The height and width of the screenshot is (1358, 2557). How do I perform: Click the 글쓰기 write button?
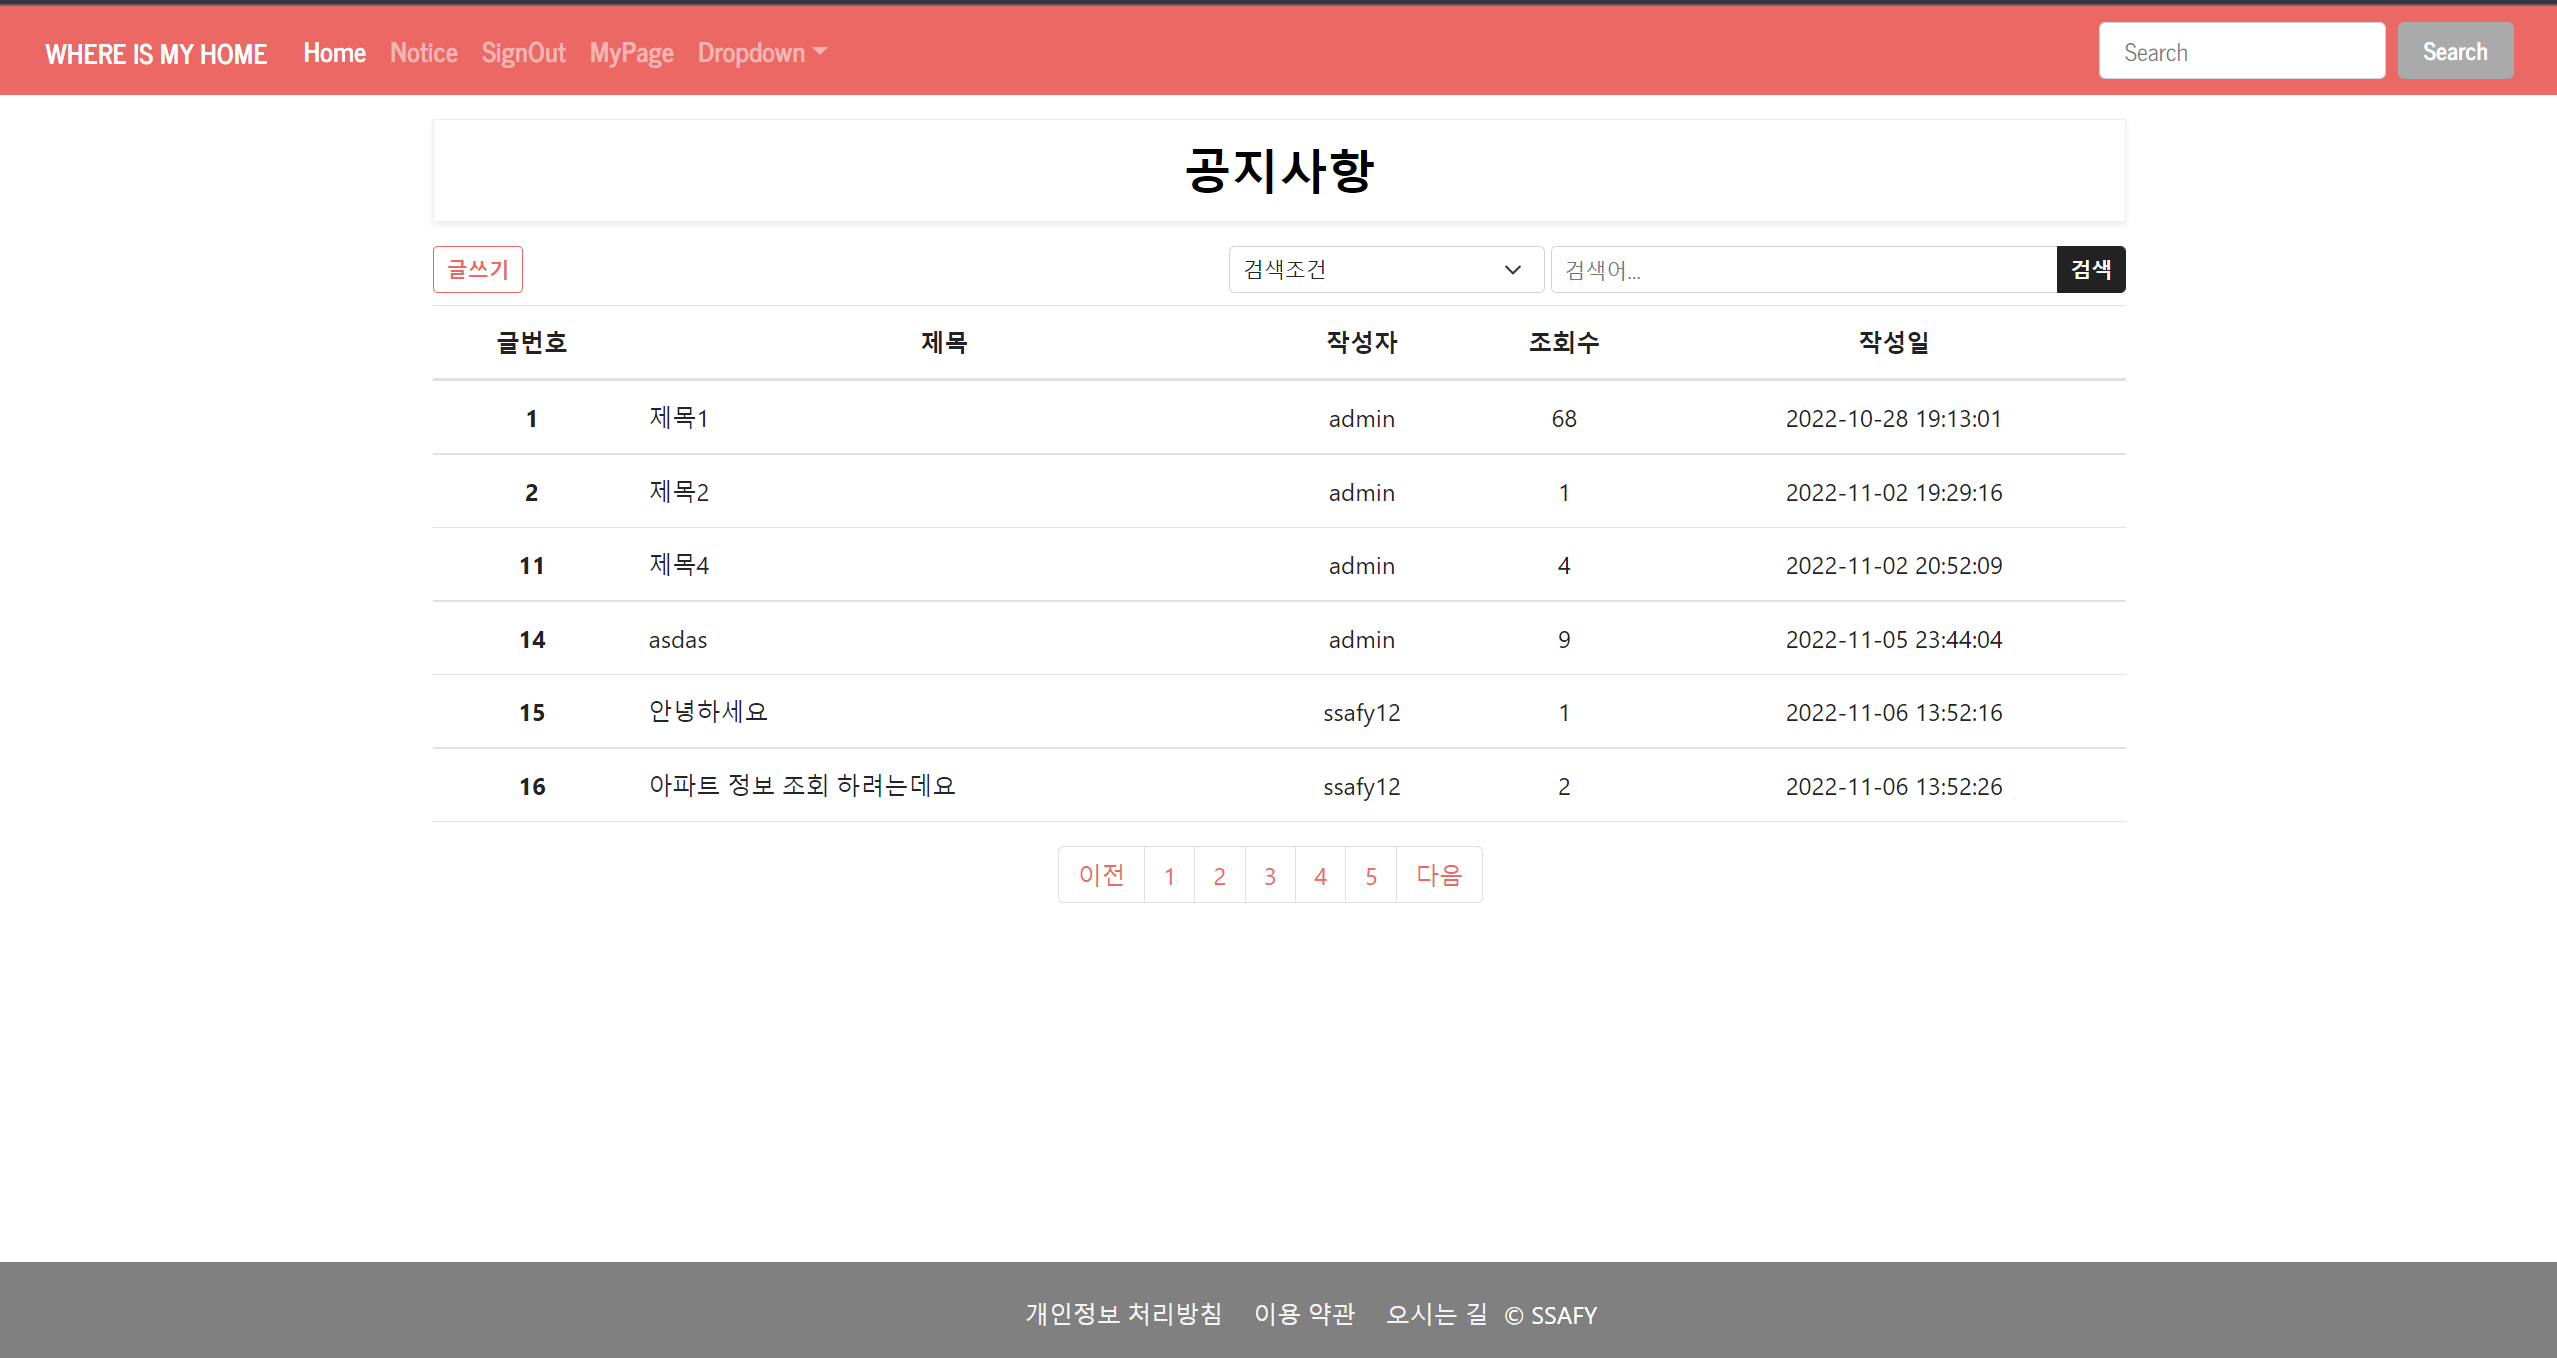pyautogui.click(x=477, y=270)
